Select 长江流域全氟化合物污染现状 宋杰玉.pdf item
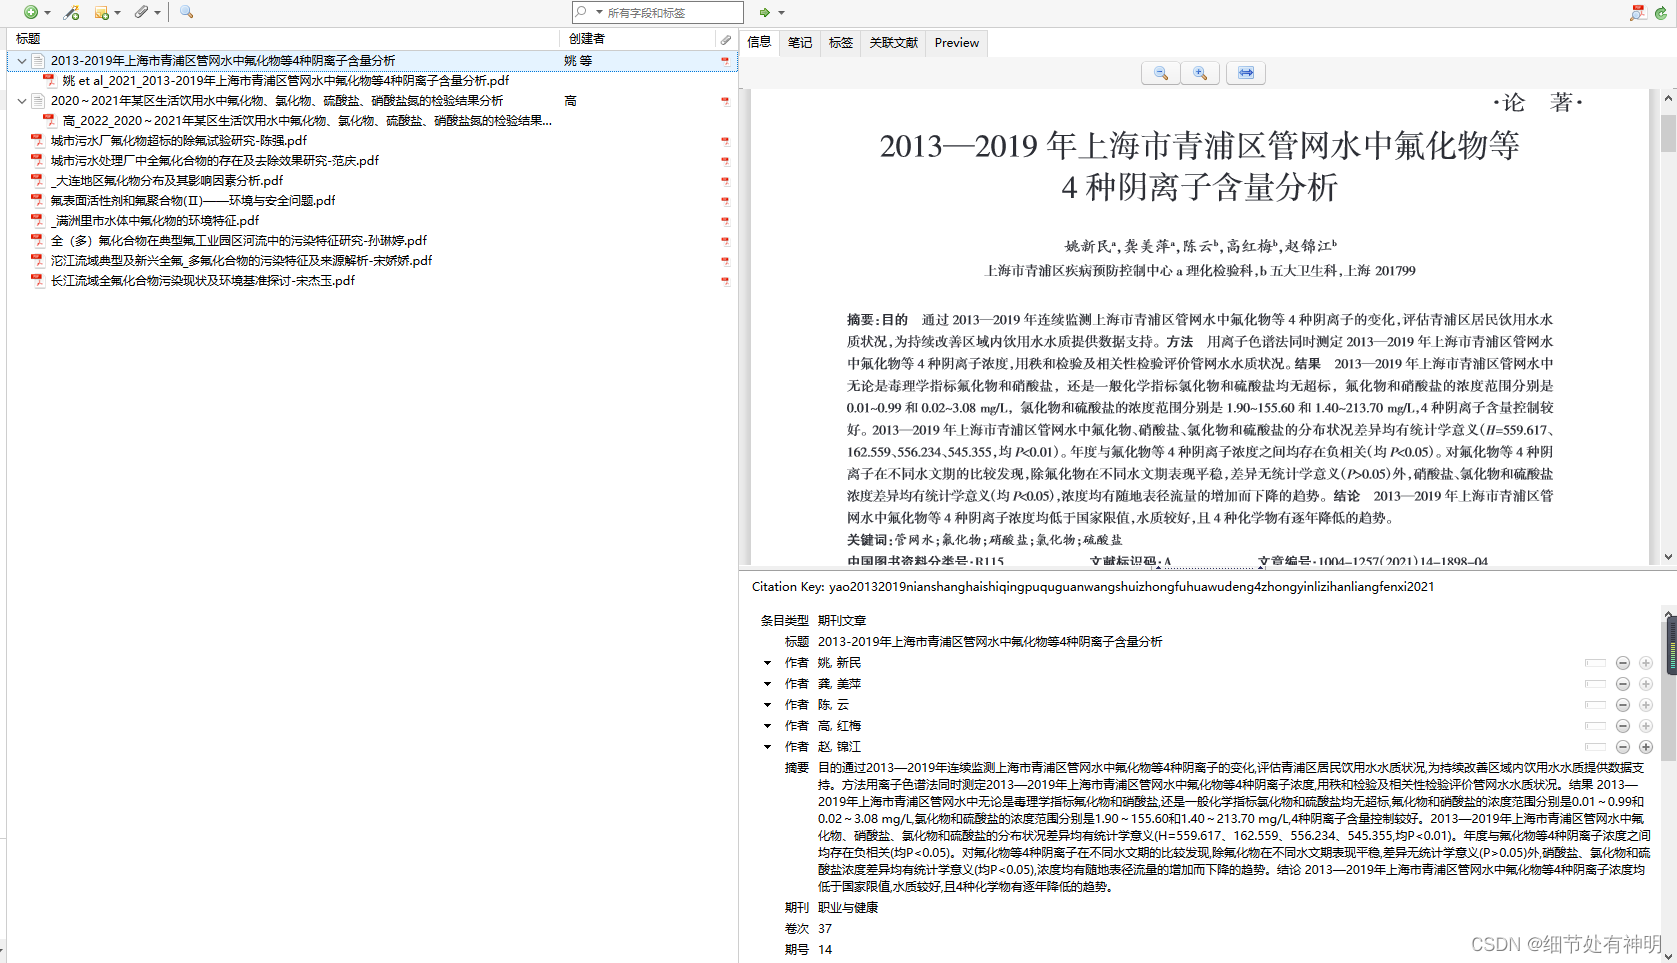Image resolution: width=1677 pixels, height=963 pixels. coord(203,281)
